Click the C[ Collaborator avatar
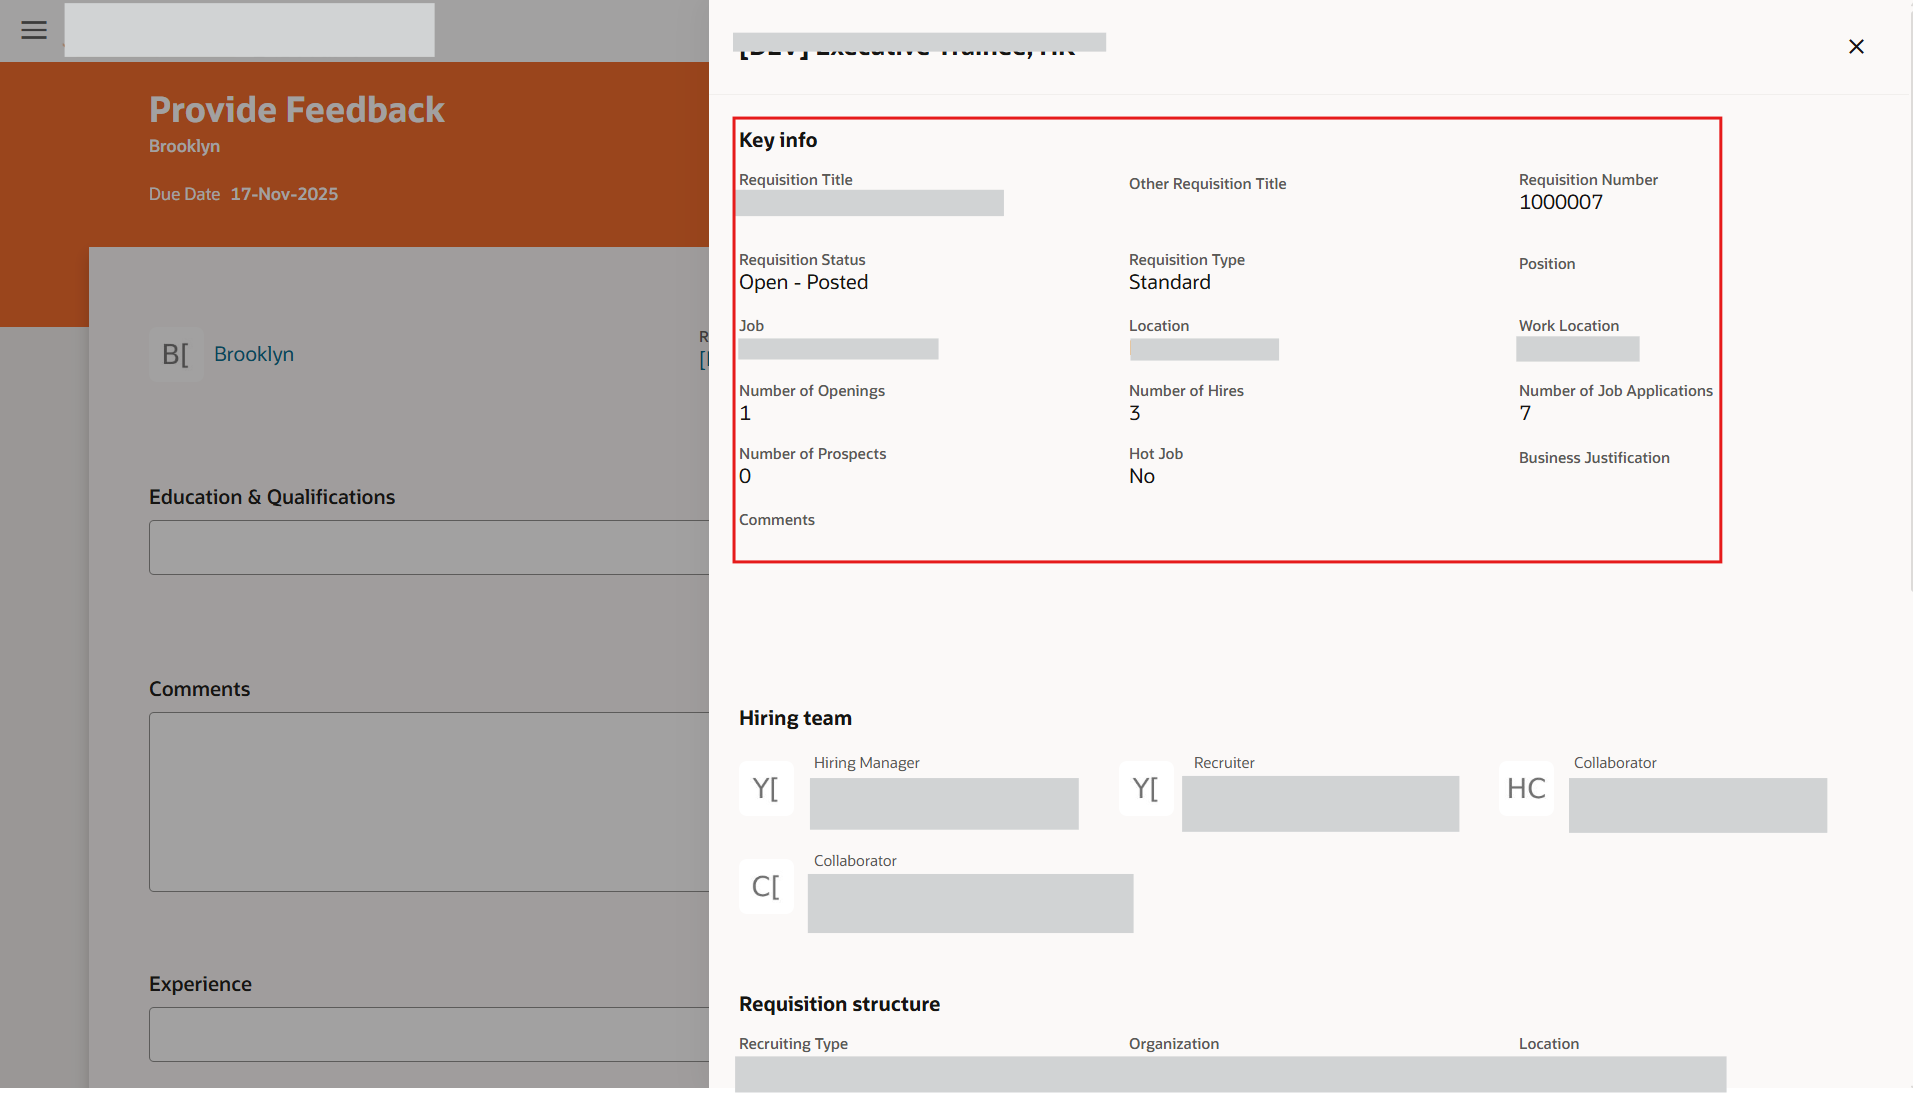Viewport: 1913px width, 1093px height. click(x=766, y=886)
